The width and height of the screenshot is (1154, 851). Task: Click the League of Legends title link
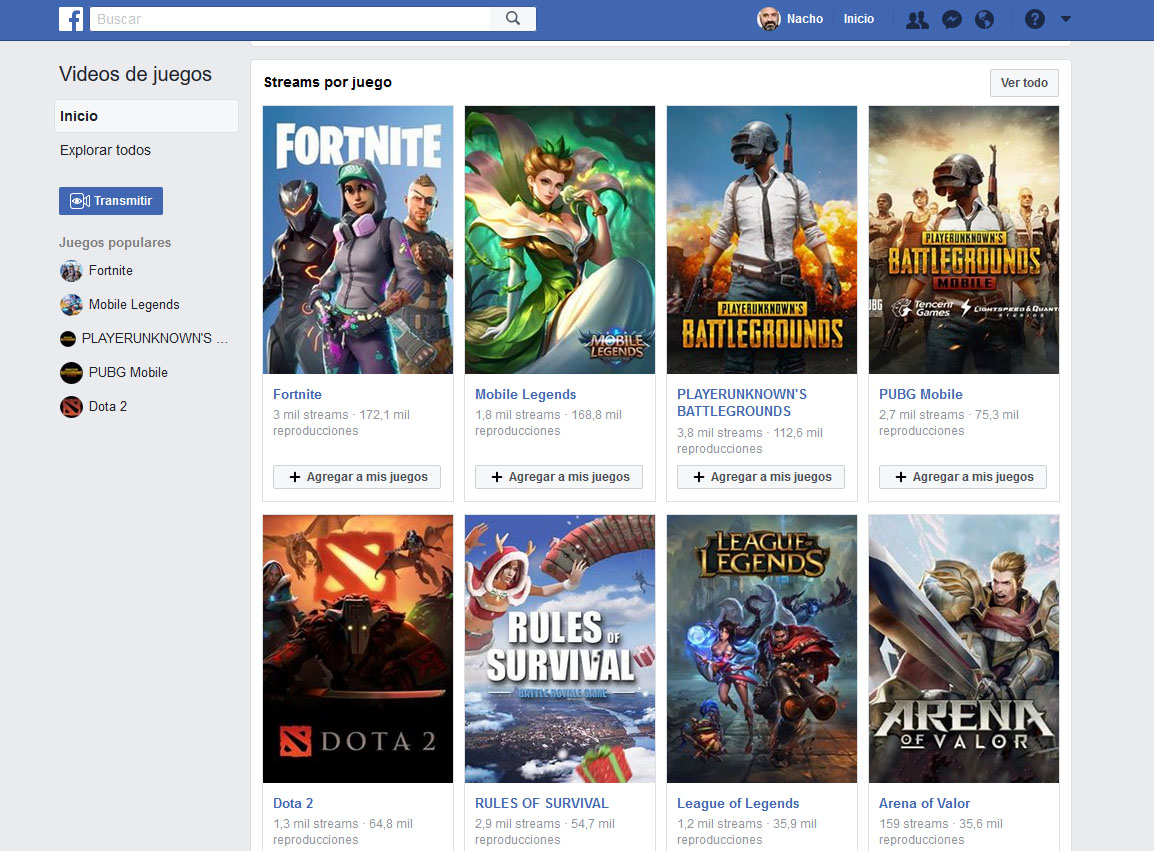(x=738, y=803)
